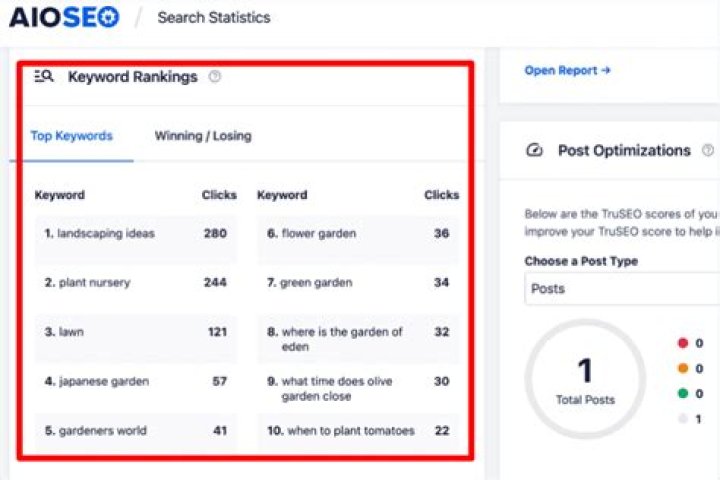
Task: Click the Keyword Rankings help question icon
Action: pos(215,77)
